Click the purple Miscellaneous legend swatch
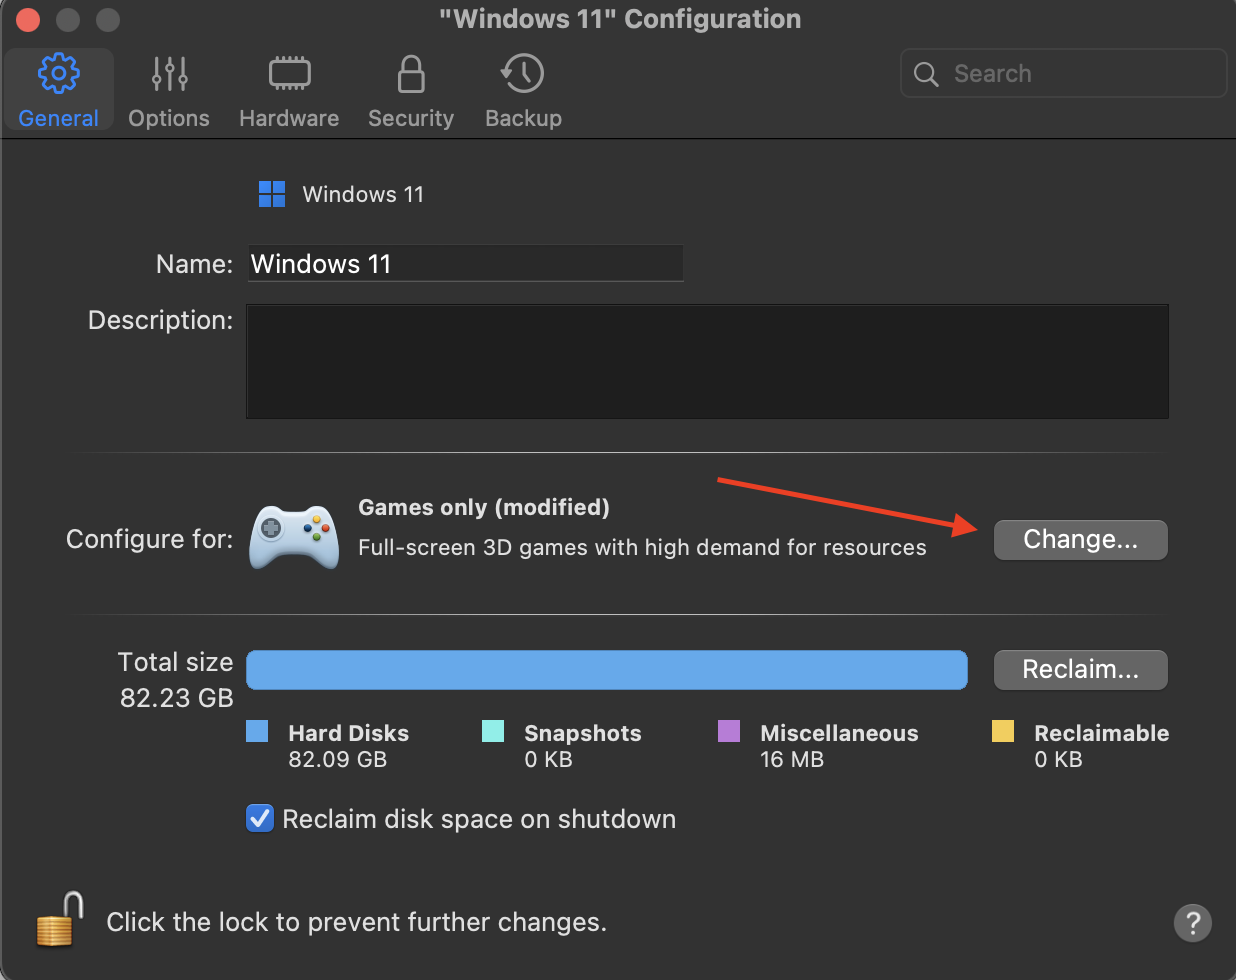Screen dimensions: 1236x980 729,732
